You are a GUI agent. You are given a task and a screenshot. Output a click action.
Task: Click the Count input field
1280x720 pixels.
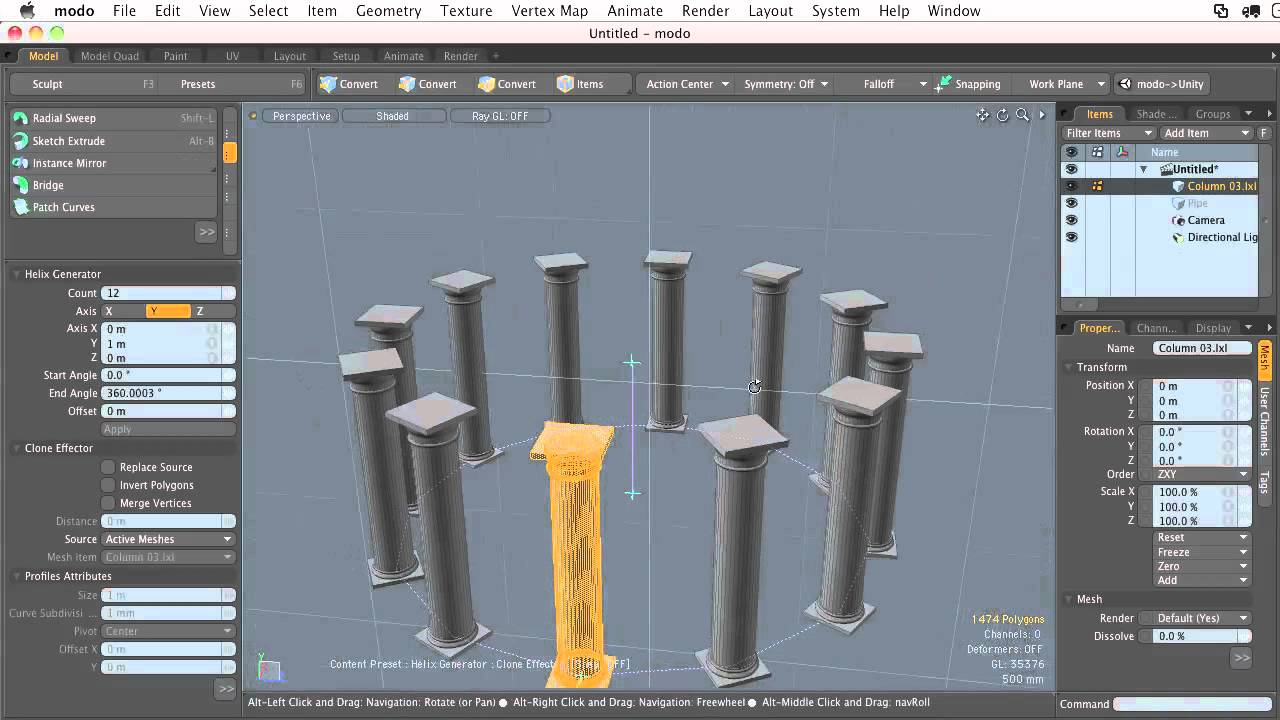click(168, 293)
